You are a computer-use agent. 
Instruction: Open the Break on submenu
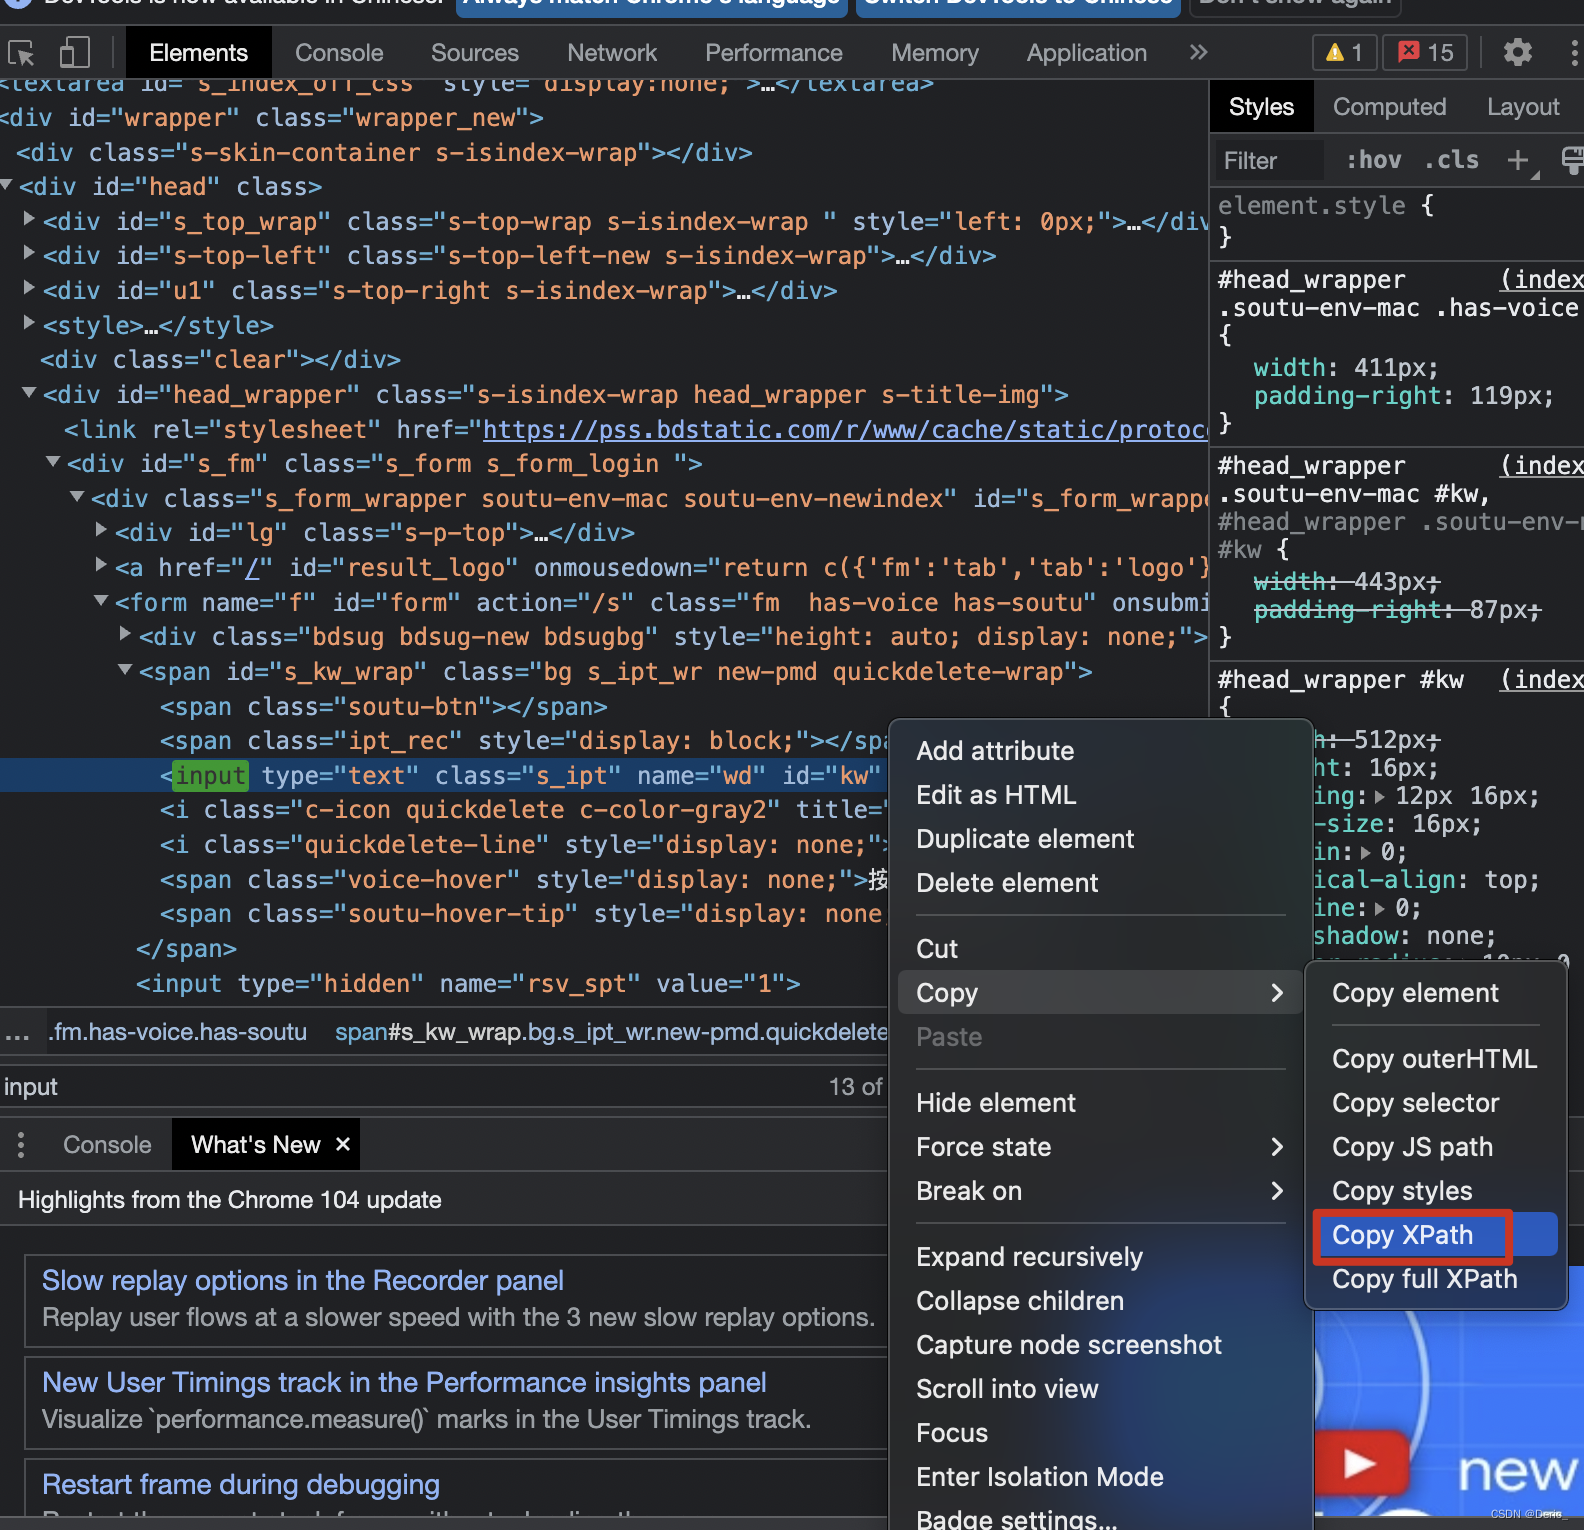1100,1191
